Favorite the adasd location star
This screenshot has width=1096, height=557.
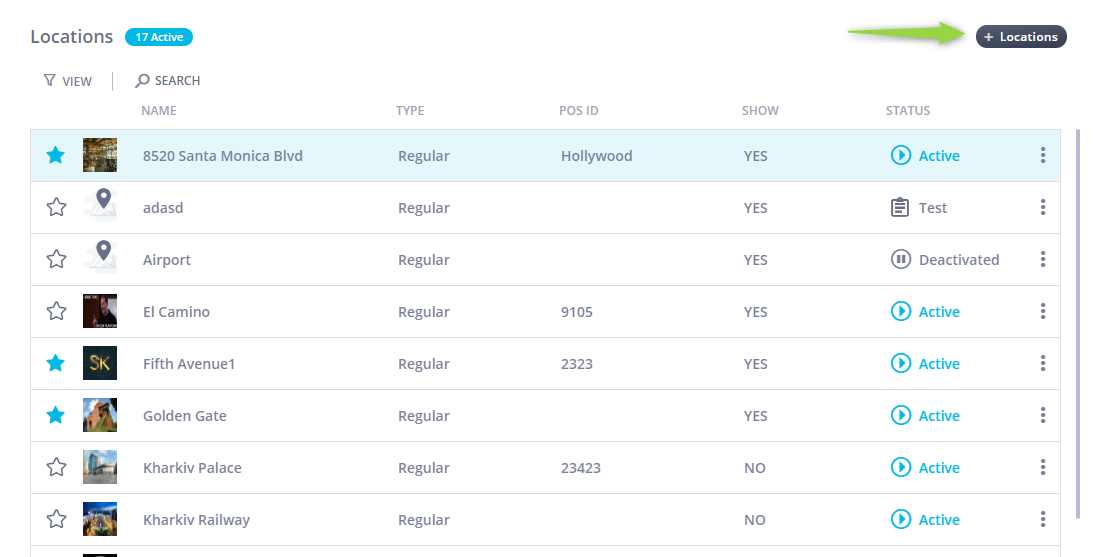click(x=56, y=207)
